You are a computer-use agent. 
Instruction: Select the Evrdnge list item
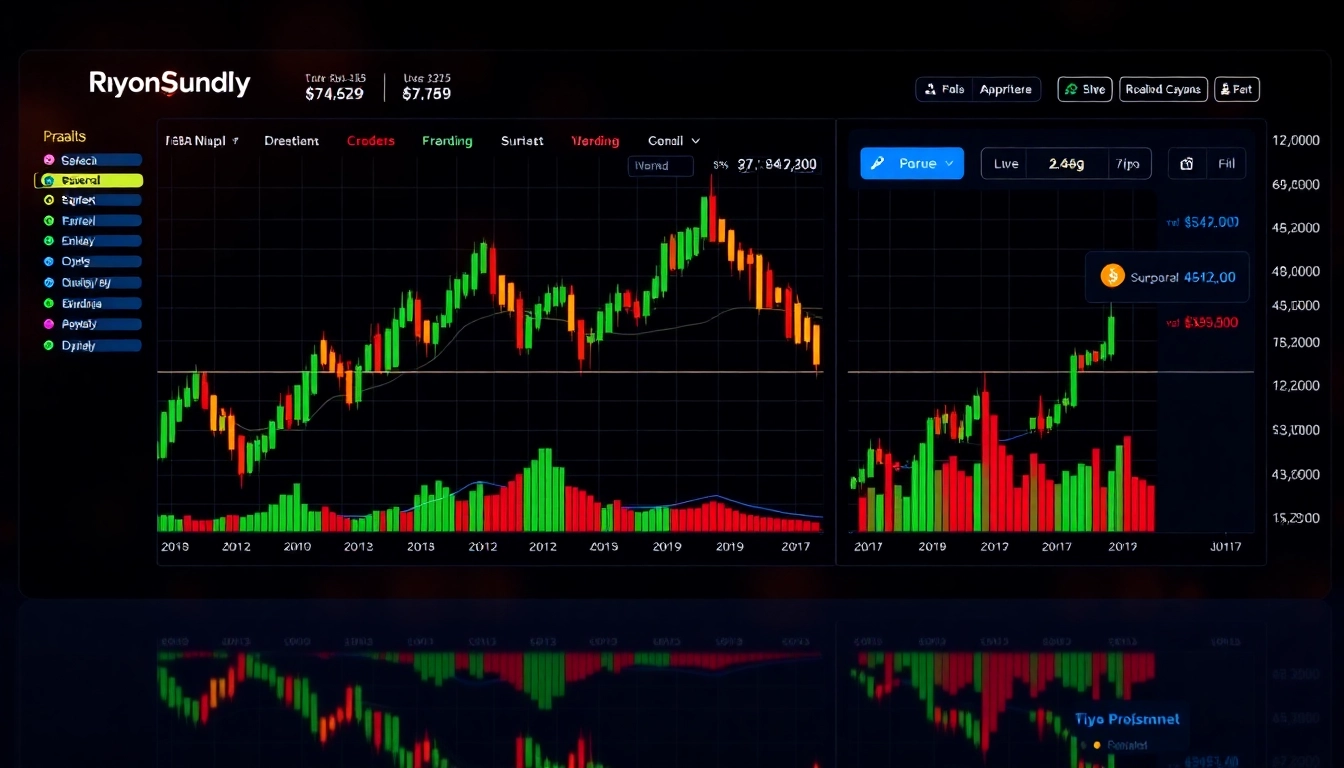[92, 303]
